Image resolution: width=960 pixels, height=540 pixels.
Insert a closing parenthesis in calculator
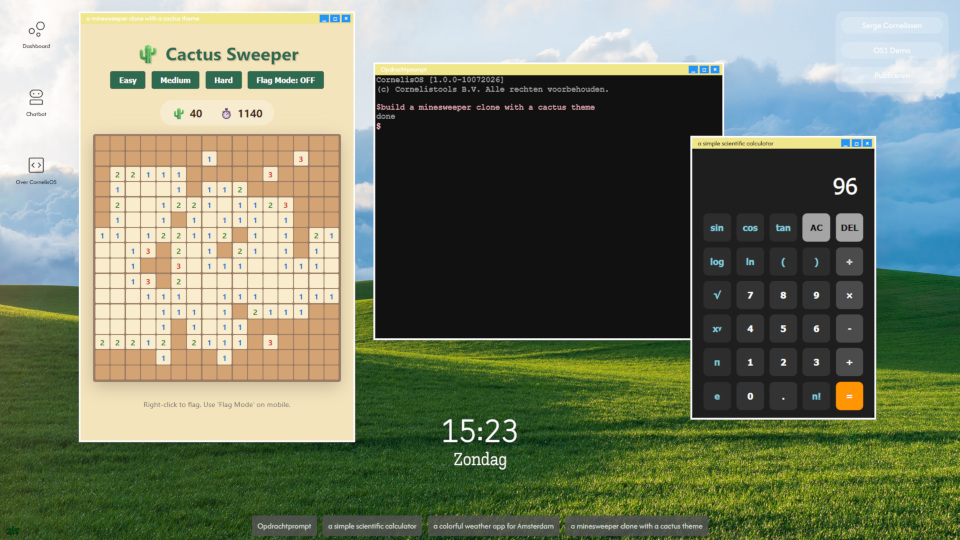pyautogui.click(x=816, y=261)
